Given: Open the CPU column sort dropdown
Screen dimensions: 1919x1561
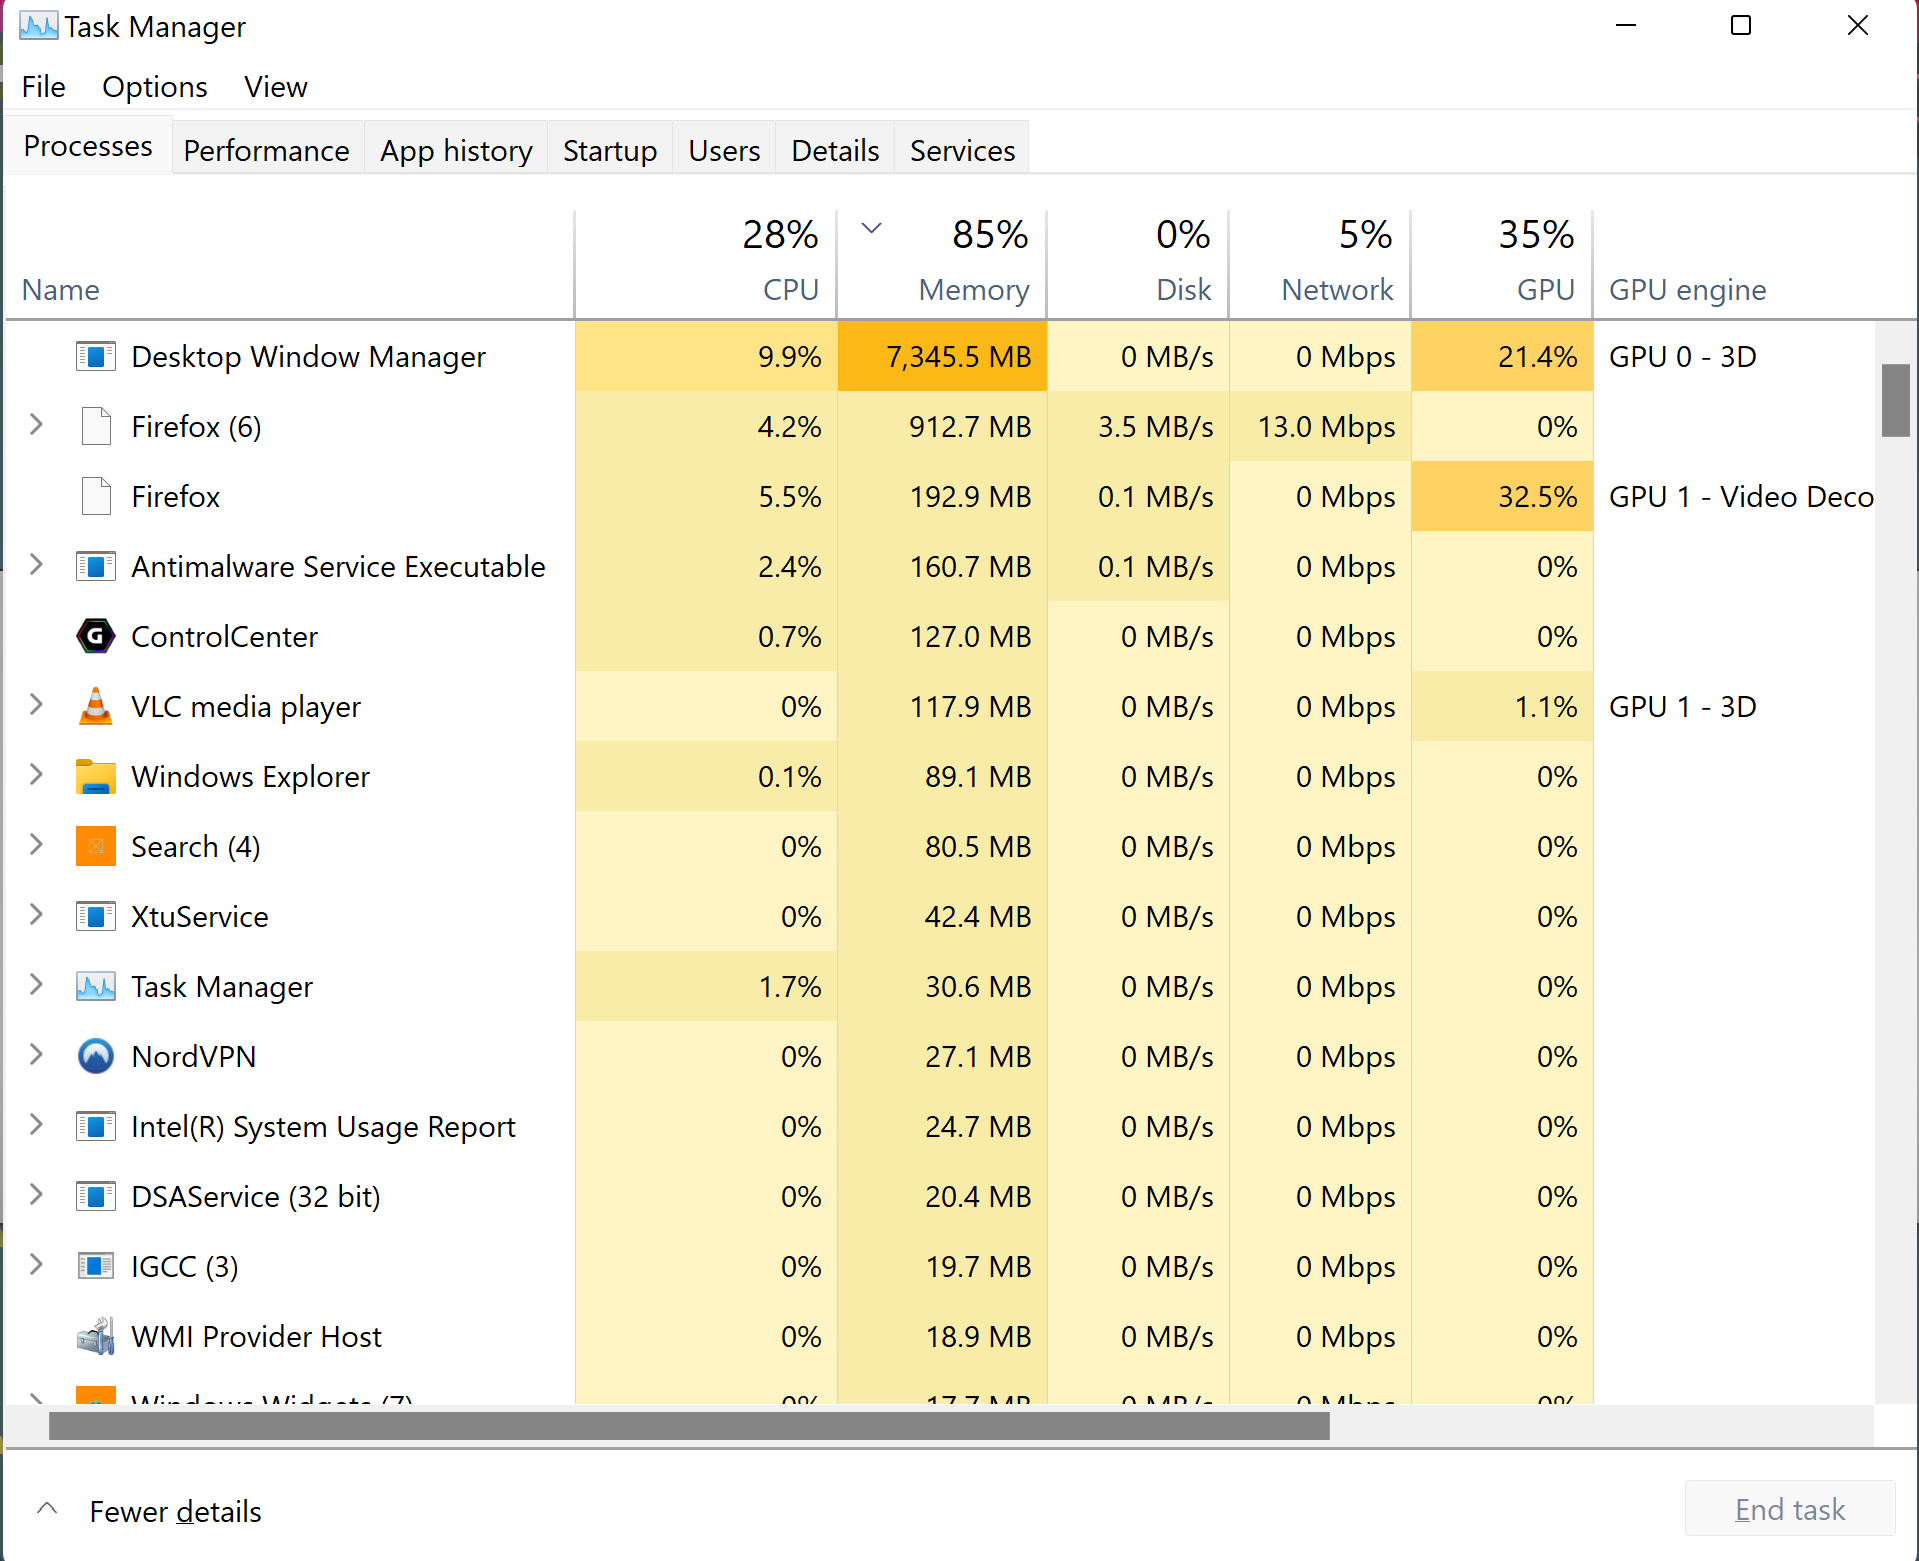Looking at the screenshot, I should click(871, 227).
